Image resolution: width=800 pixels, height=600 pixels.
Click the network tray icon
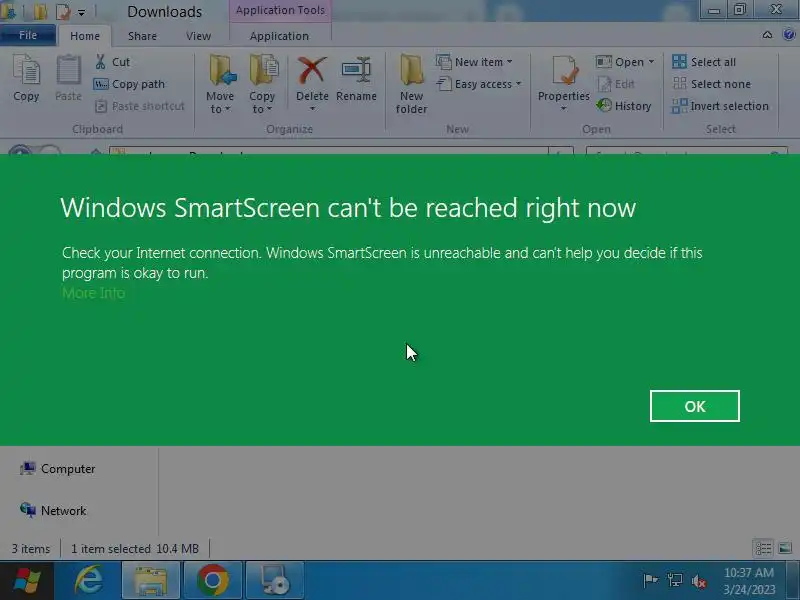coord(675,580)
